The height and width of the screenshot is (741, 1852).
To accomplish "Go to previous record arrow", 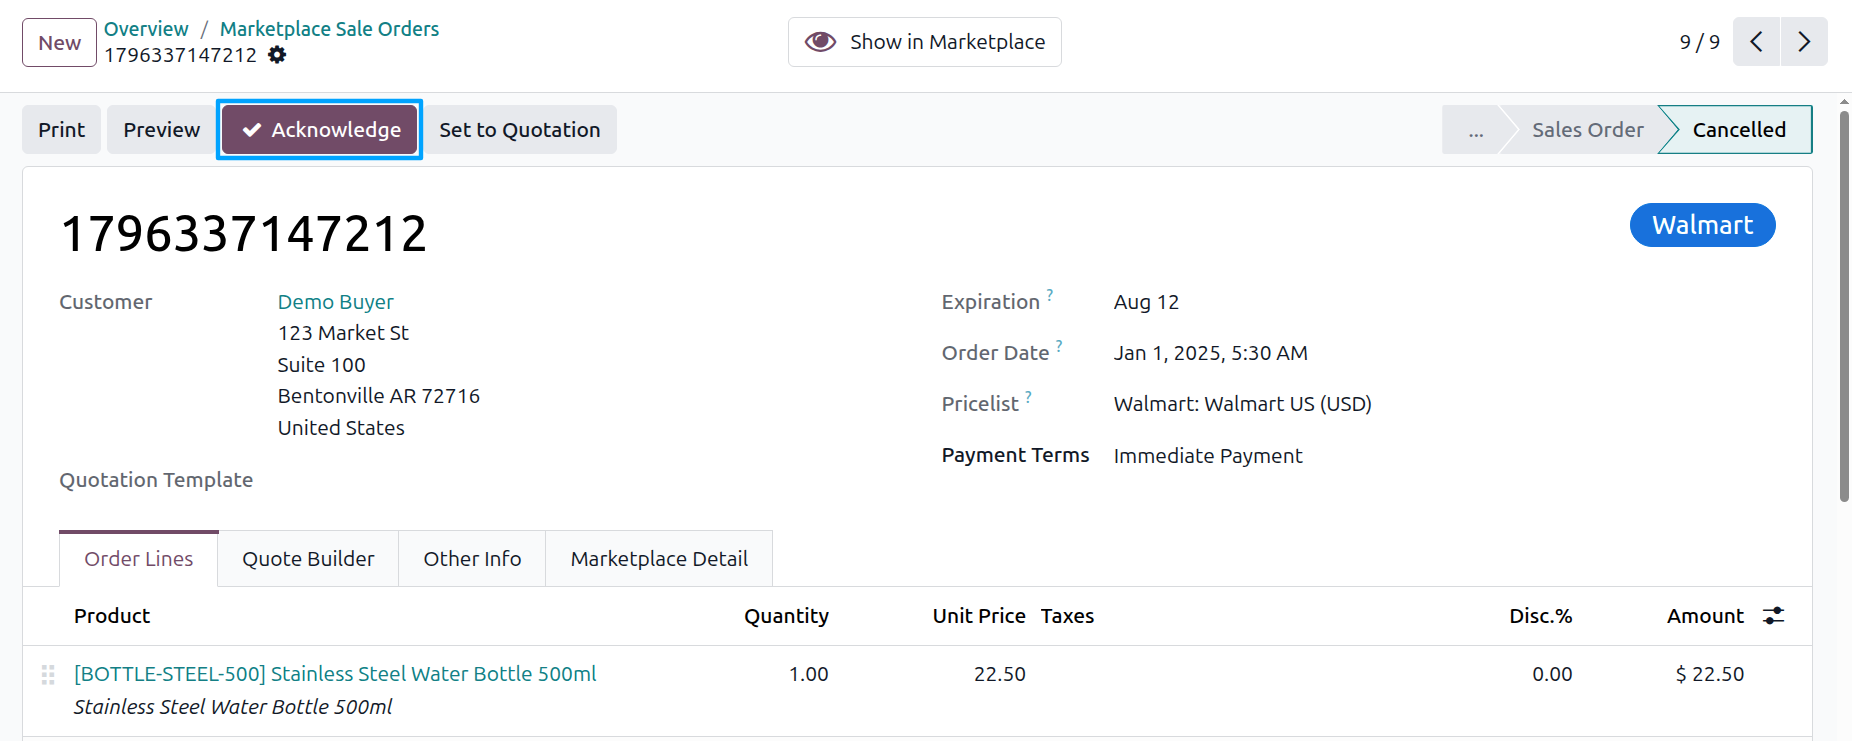I will pyautogui.click(x=1756, y=42).
